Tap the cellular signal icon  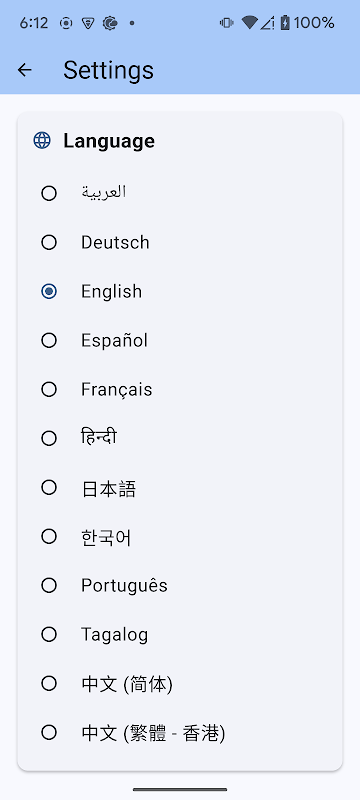[x=268, y=23]
